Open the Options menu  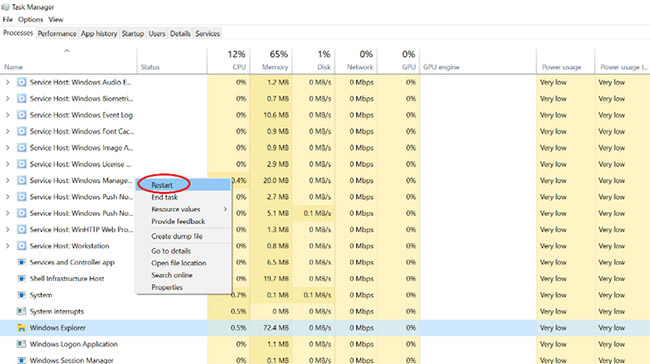pyautogui.click(x=30, y=19)
